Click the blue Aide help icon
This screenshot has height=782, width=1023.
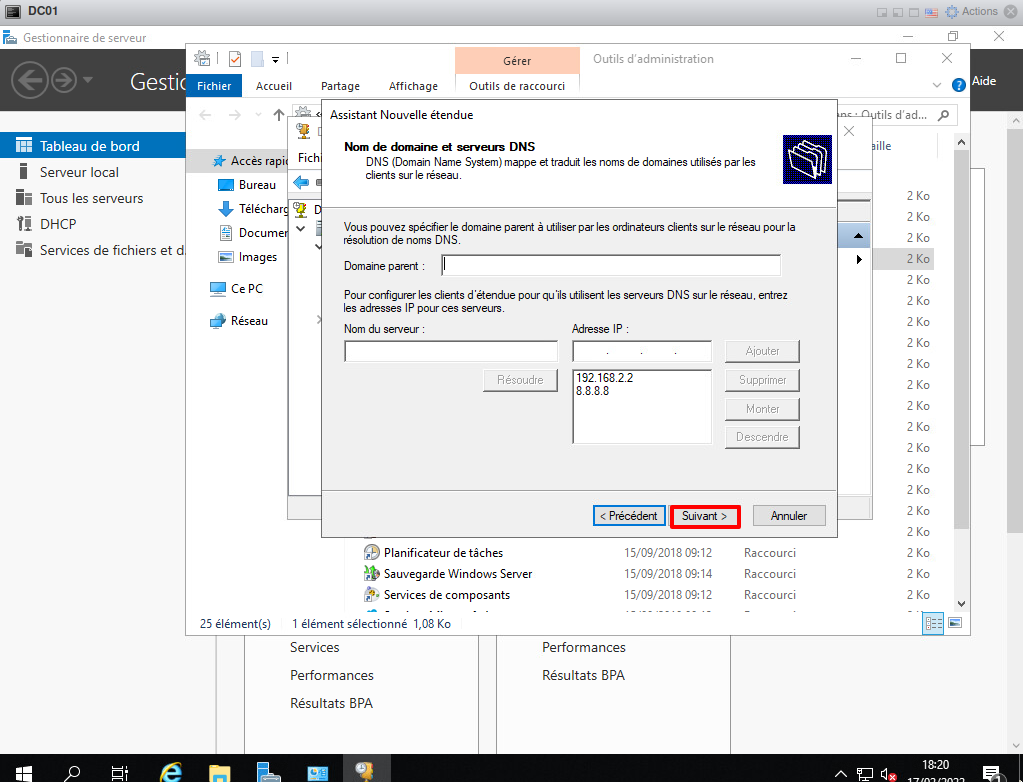point(959,85)
